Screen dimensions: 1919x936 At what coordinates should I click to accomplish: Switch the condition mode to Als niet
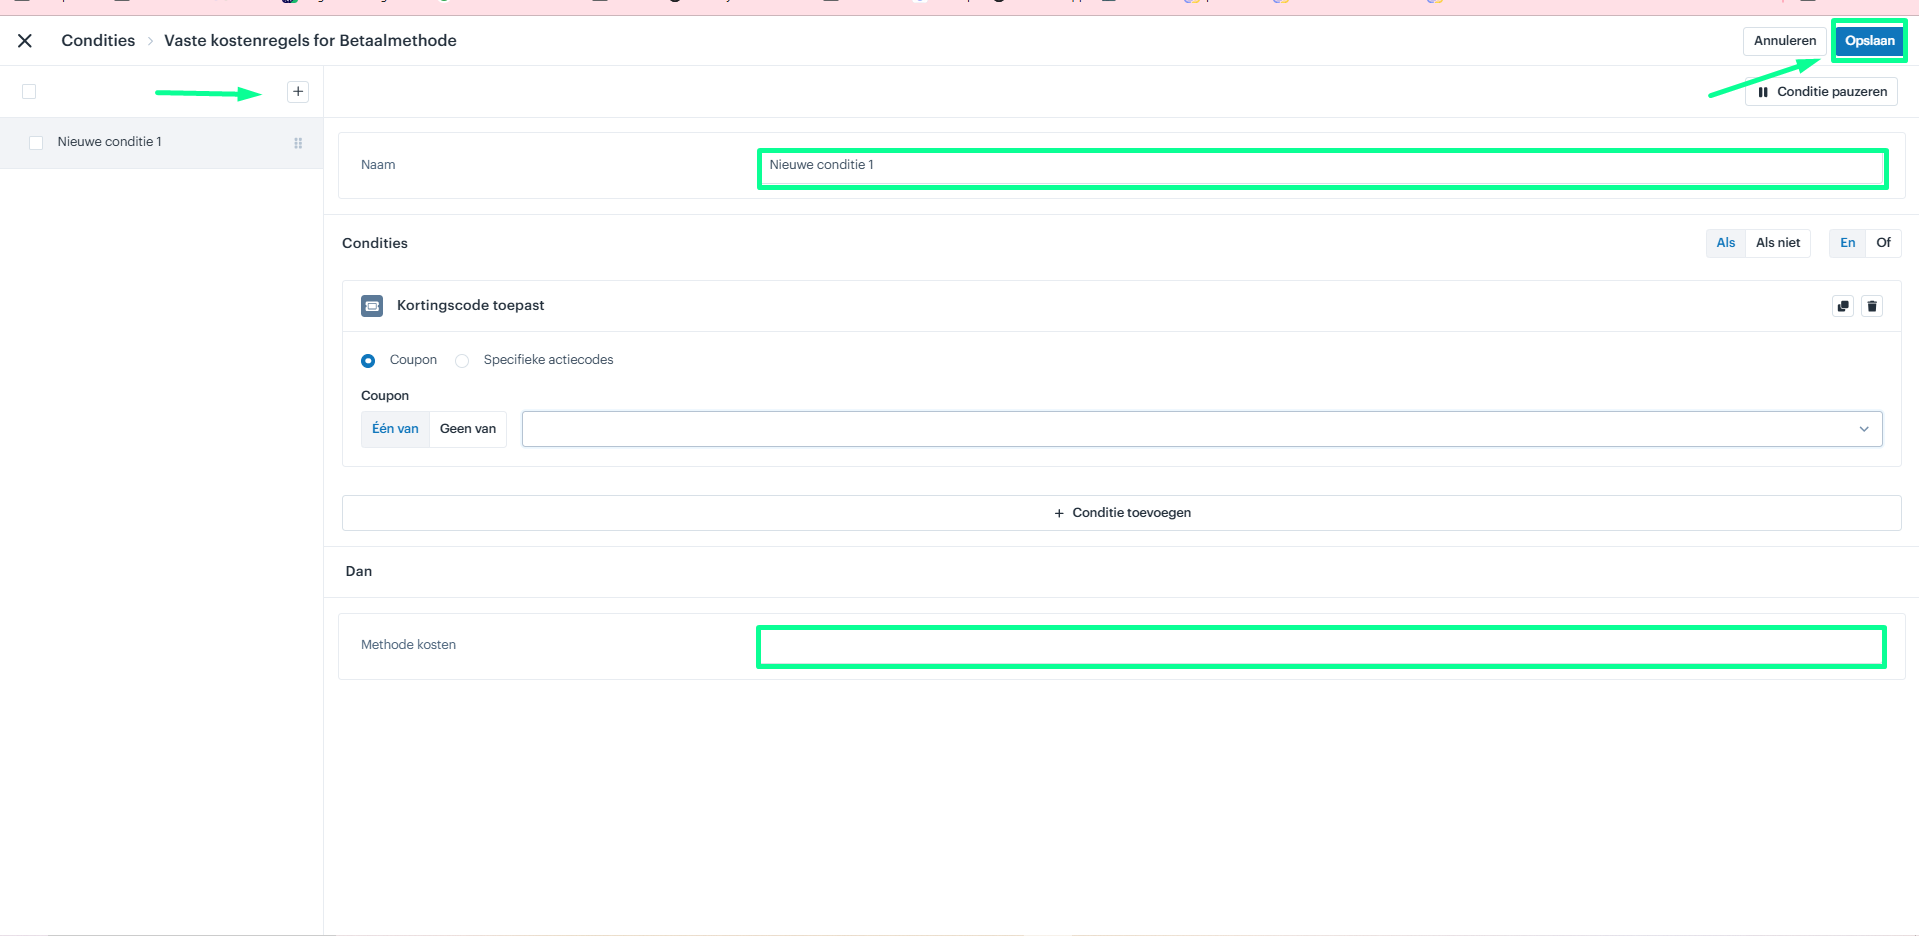pyautogui.click(x=1778, y=243)
